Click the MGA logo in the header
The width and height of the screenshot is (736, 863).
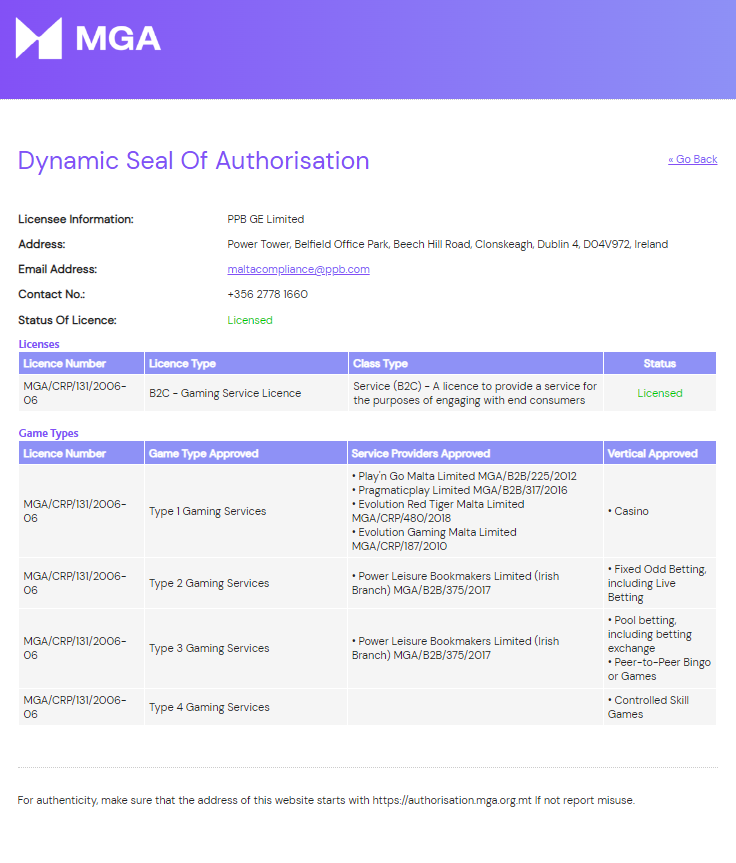click(88, 38)
